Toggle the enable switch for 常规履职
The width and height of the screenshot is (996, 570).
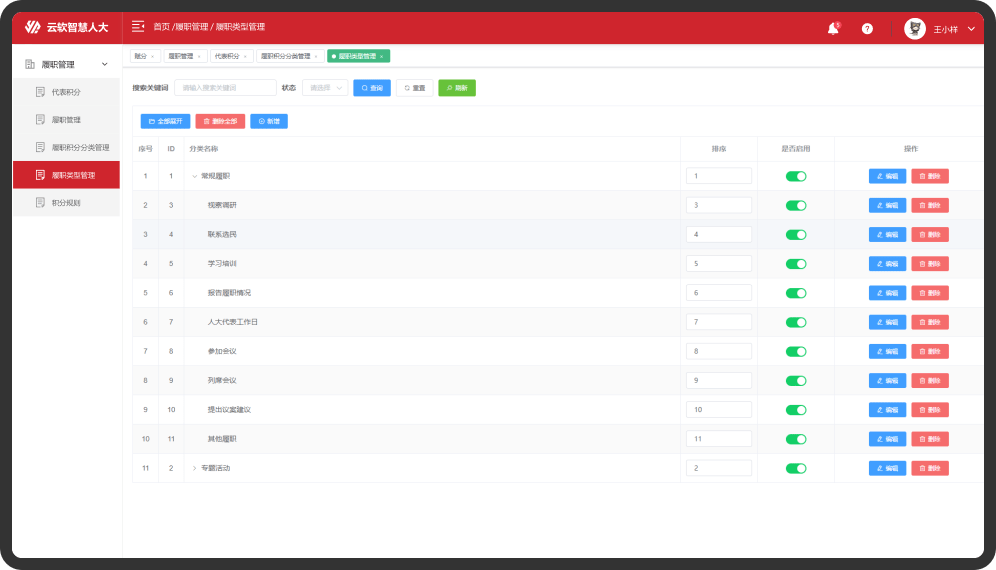point(796,176)
